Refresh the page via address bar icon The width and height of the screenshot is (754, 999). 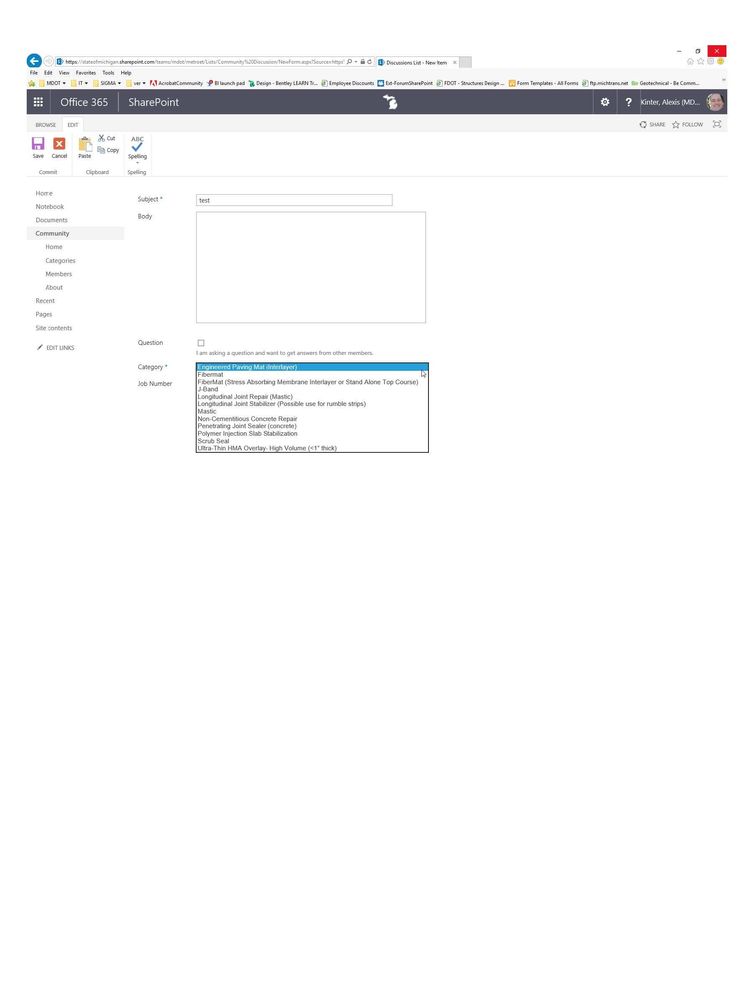[369, 62]
